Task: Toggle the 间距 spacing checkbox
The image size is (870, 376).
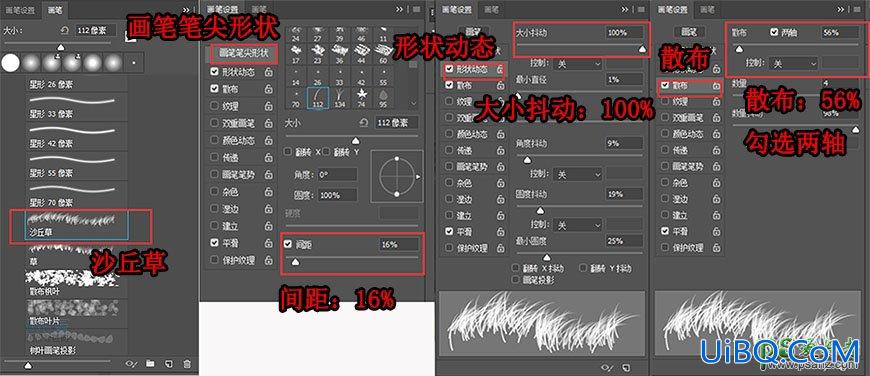Action: 287,244
